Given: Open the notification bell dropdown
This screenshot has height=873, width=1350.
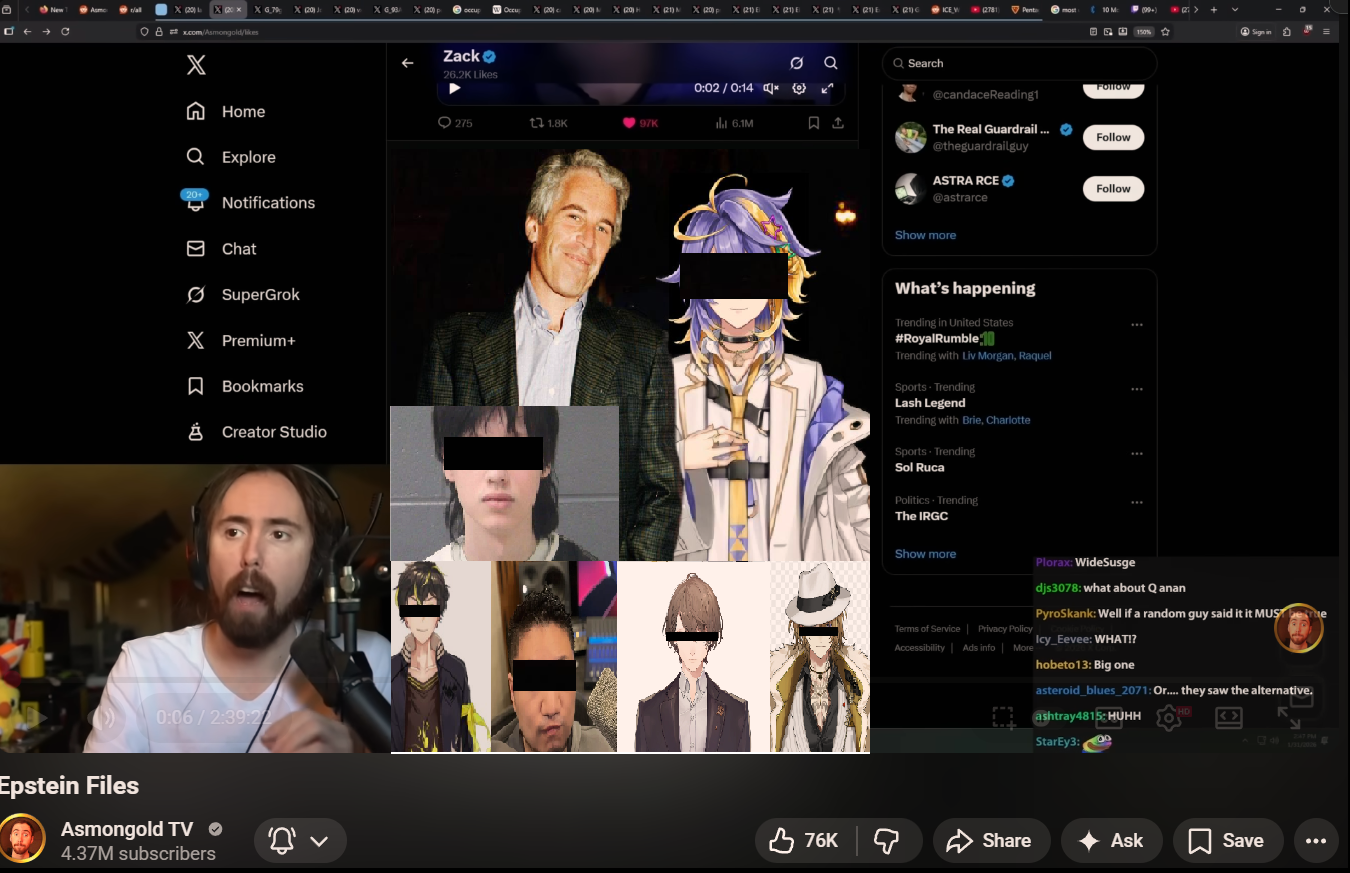Looking at the screenshot, I should (300, 841).
